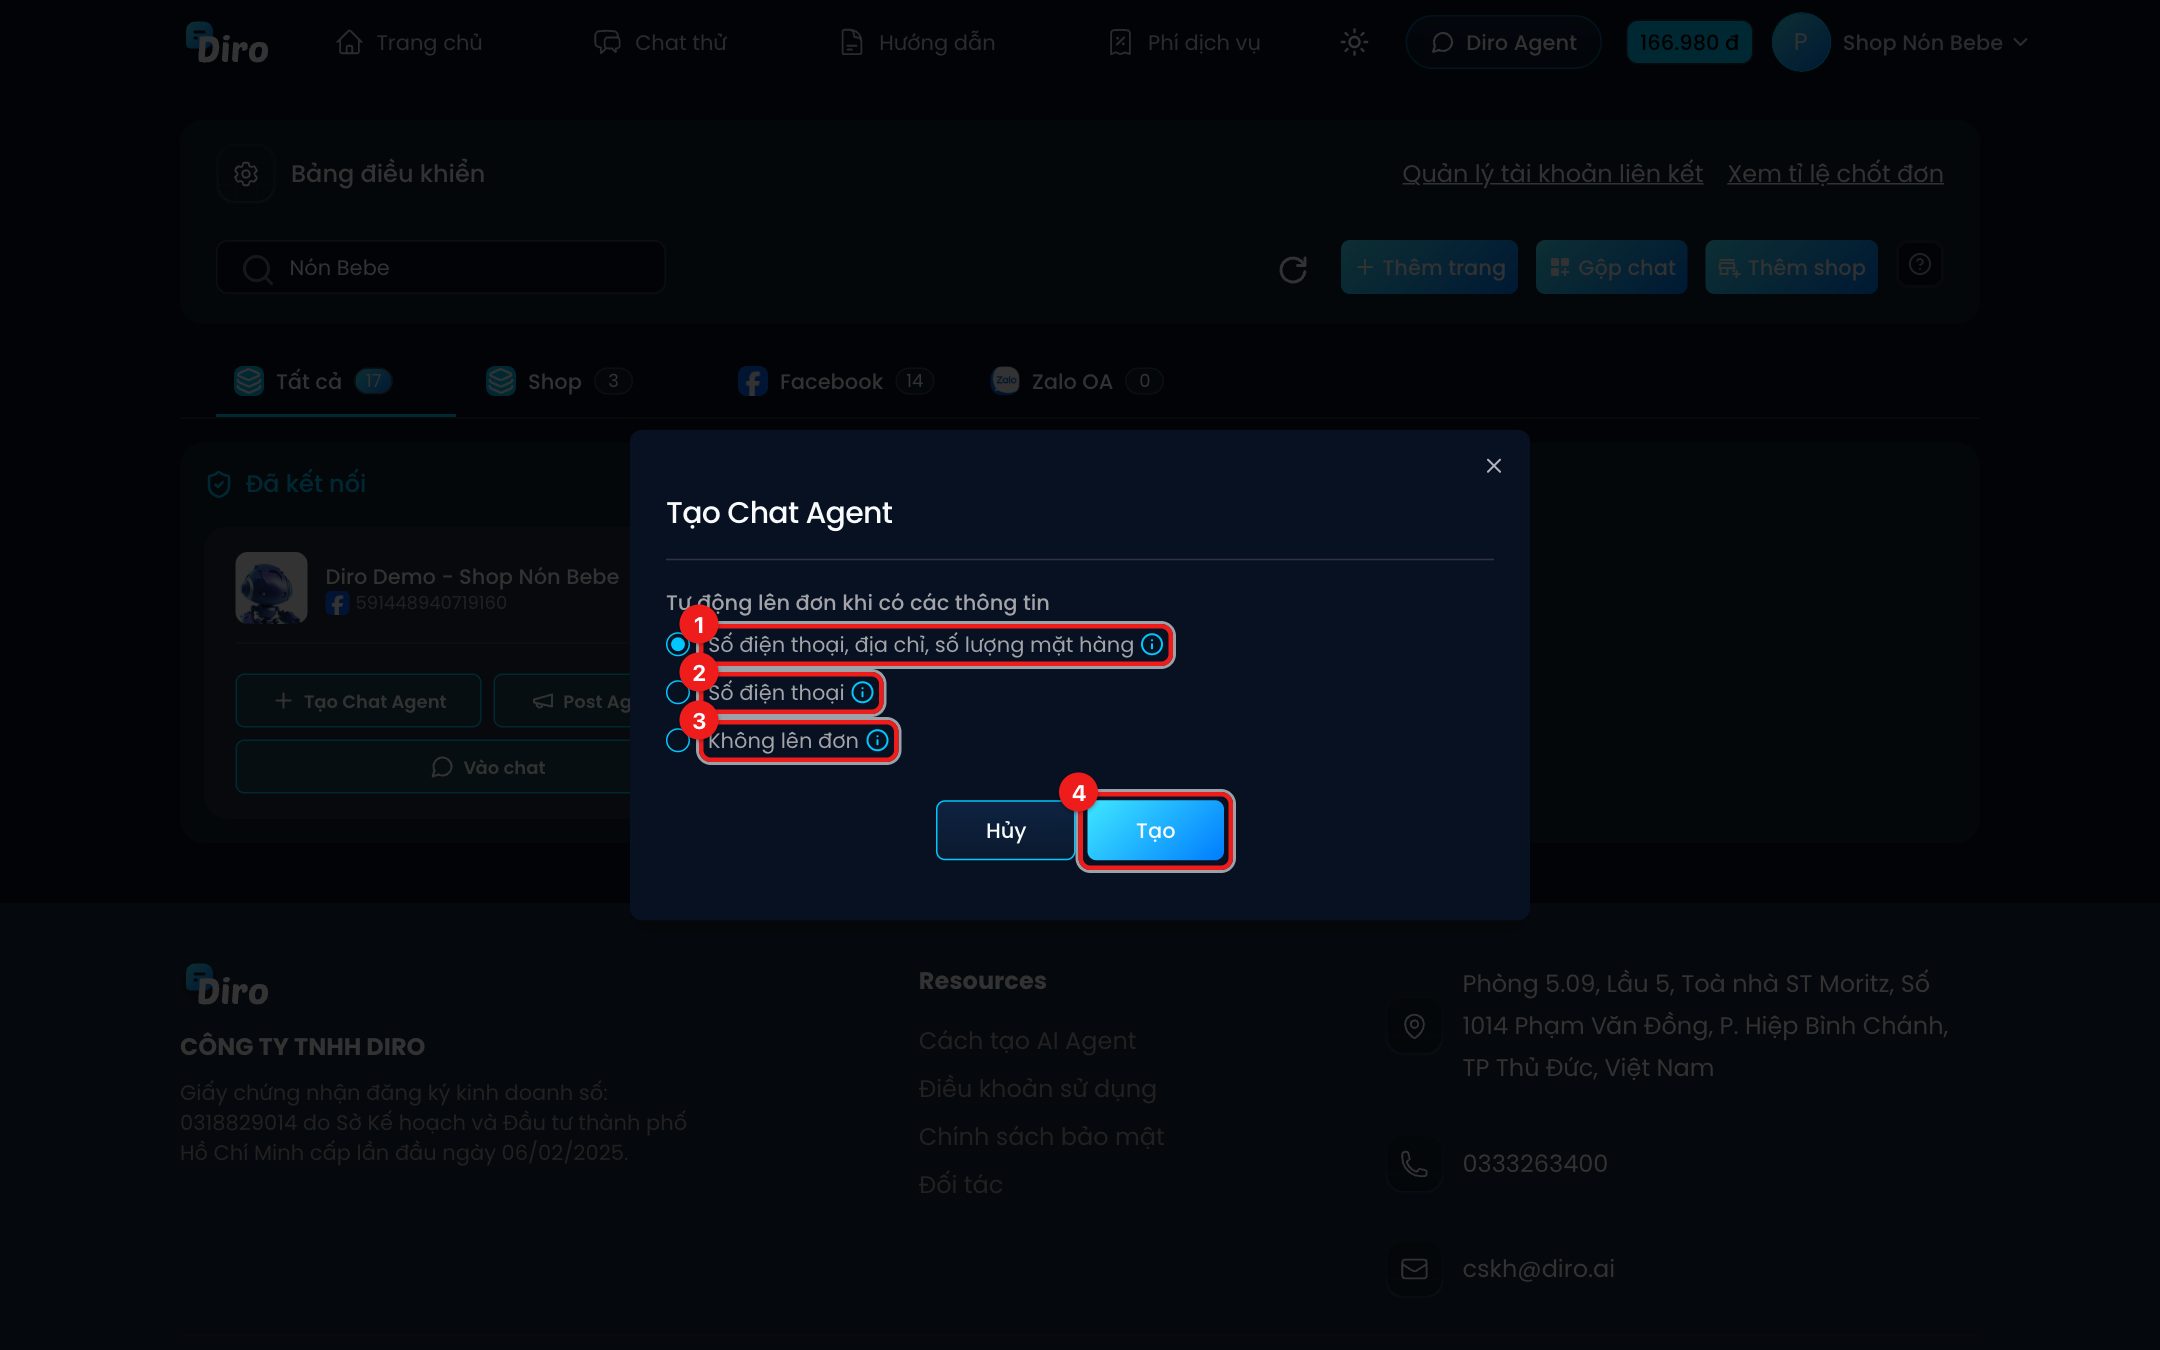Select the 'Số điện thoại' radio button
The image size is (2160, 1350).
pyautogui.click(x=678, y=692)
